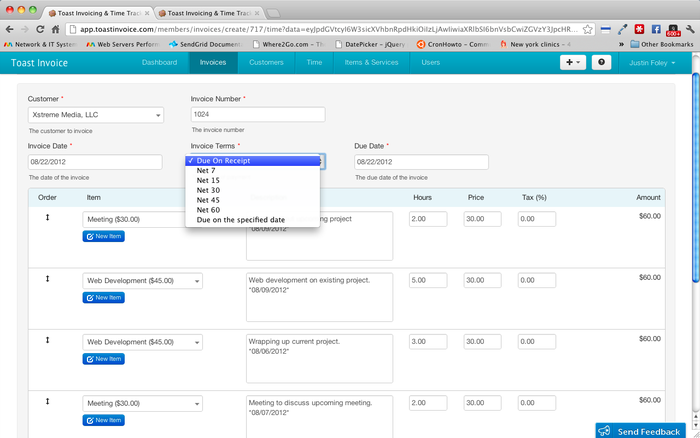
Task: Click the help question mark icon
Action: coord(601,62)
